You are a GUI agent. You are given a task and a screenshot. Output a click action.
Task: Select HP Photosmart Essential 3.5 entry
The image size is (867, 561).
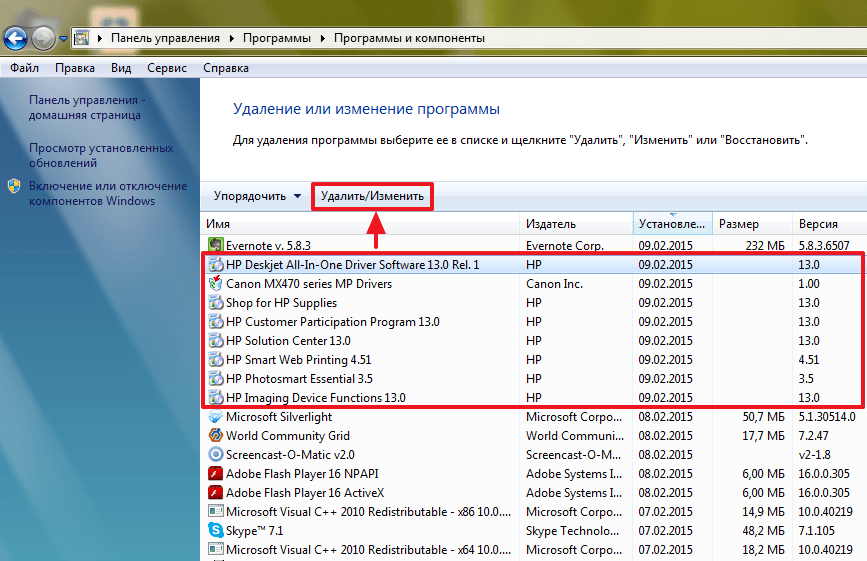299,379
